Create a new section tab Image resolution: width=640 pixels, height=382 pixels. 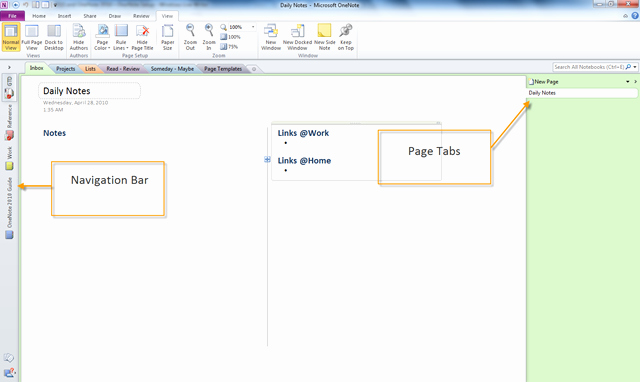(x=254, y=69)
